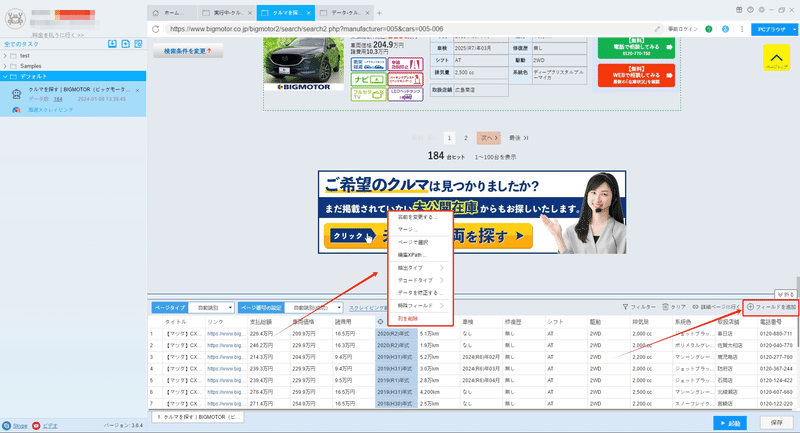Click page 2 in pagination

click(465, 138)
